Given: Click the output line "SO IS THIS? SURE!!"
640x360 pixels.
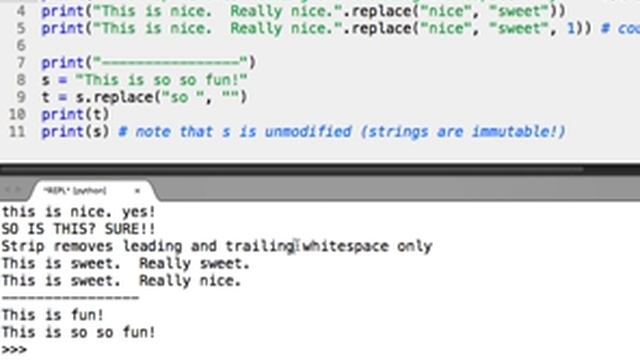Looking at the screenshot, I should pos(79,229).
